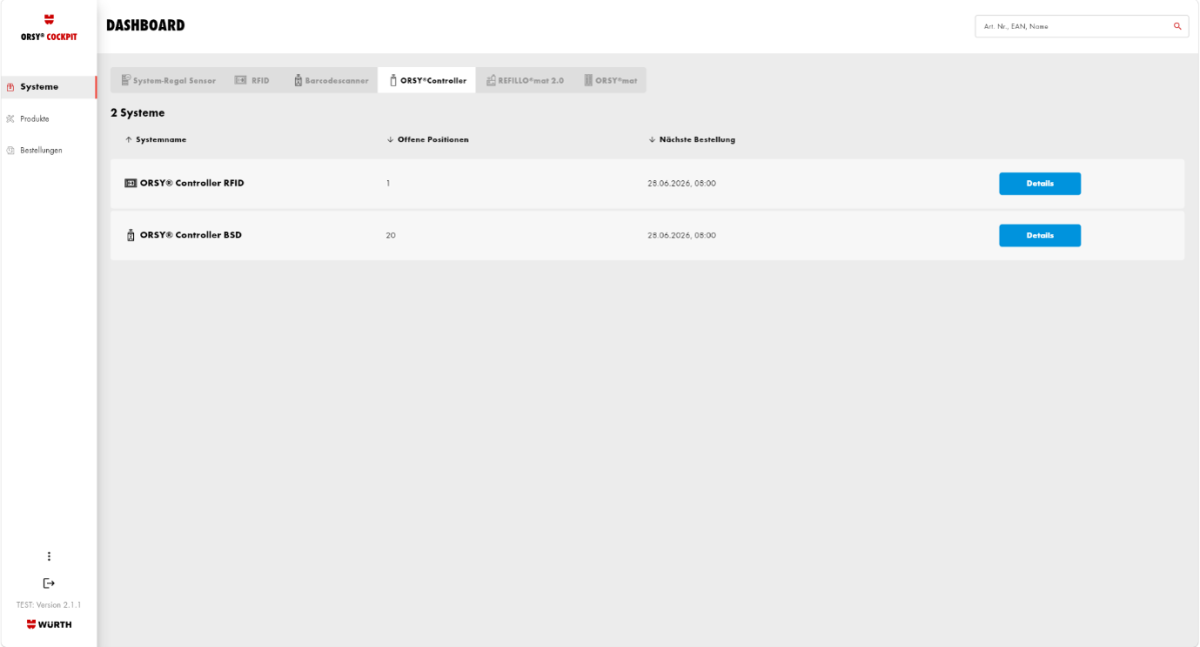Click next order date of BSD row
1200x647 pixels.
(x=682, y=236)
